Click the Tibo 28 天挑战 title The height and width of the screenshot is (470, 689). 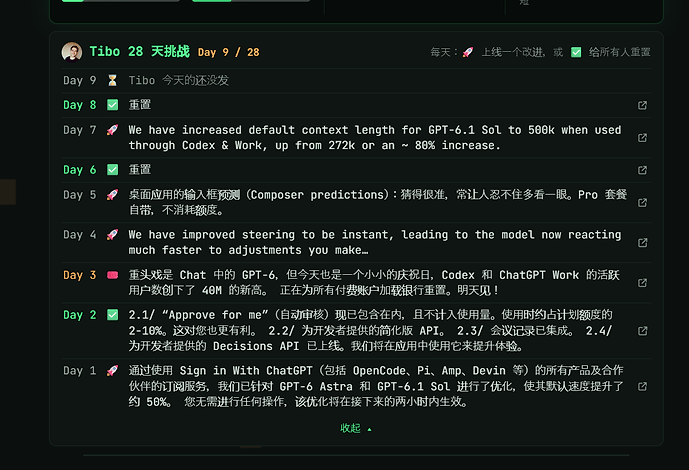(139, 51)
